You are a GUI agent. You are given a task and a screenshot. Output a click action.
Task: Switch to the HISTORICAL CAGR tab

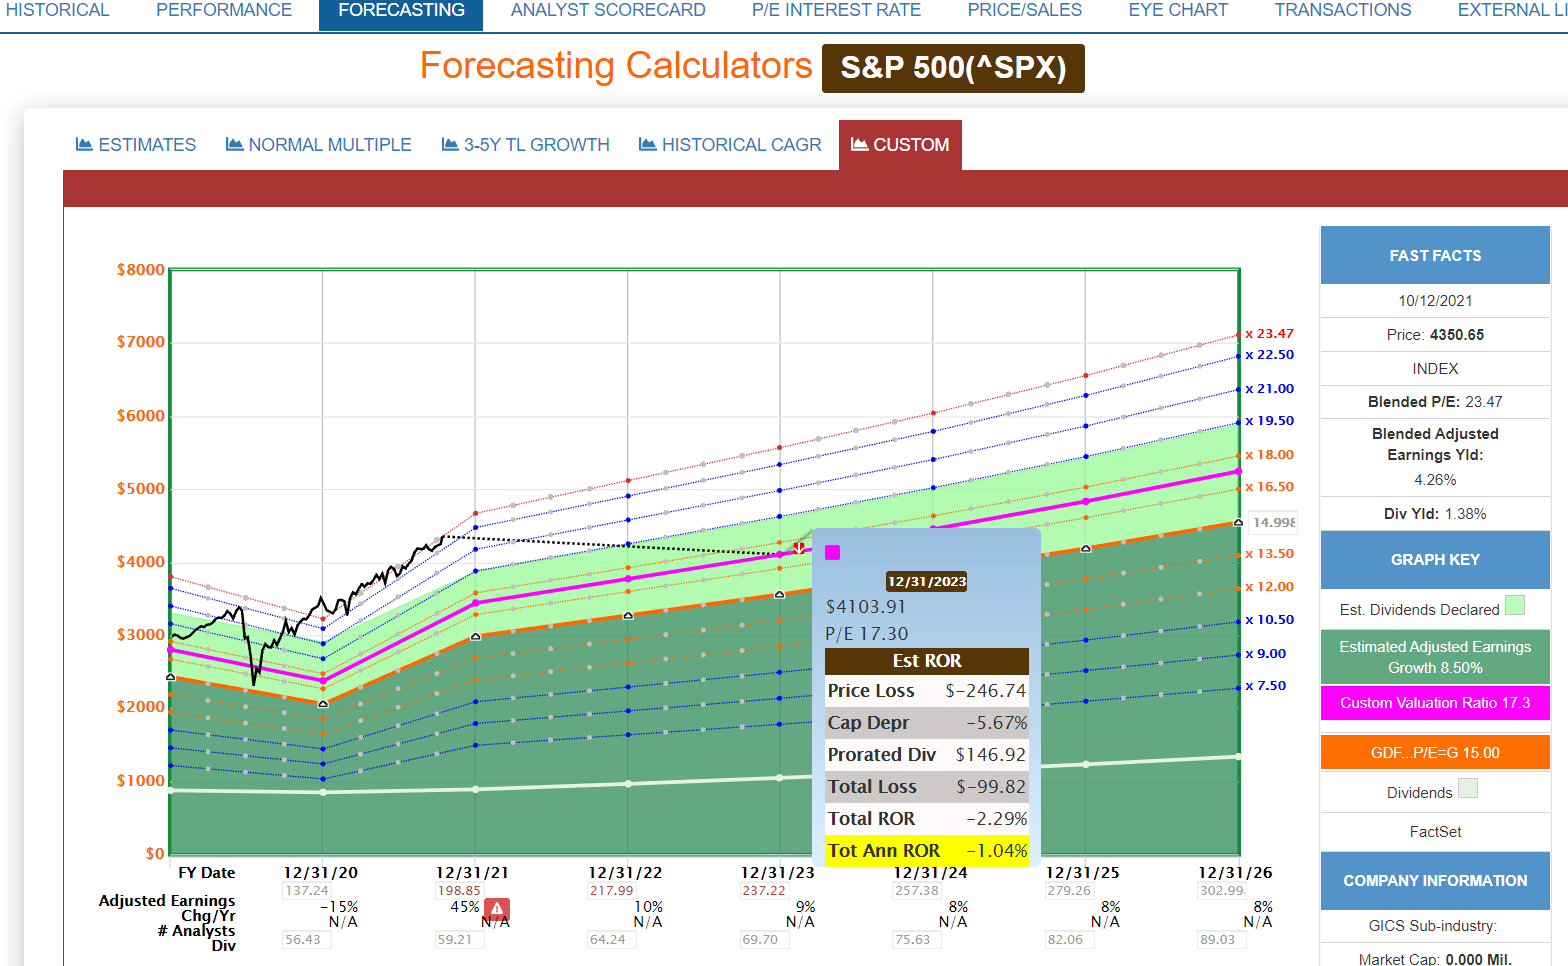point(730,145)
